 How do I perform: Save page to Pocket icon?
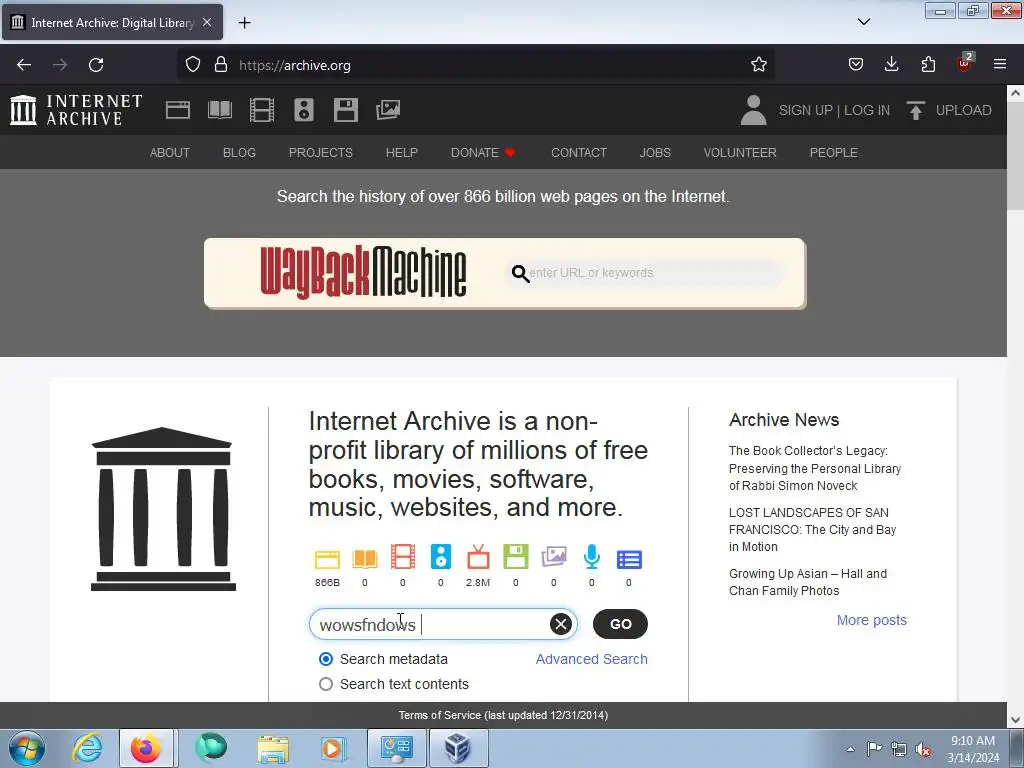pyautogui.click(x=856, y=65)
